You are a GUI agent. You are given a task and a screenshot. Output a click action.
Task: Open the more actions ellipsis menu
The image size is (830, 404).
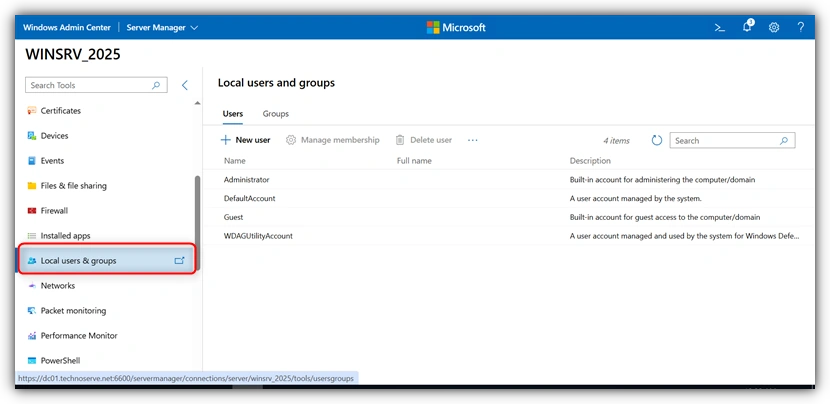pyautogui.click(x=473, y=140)
